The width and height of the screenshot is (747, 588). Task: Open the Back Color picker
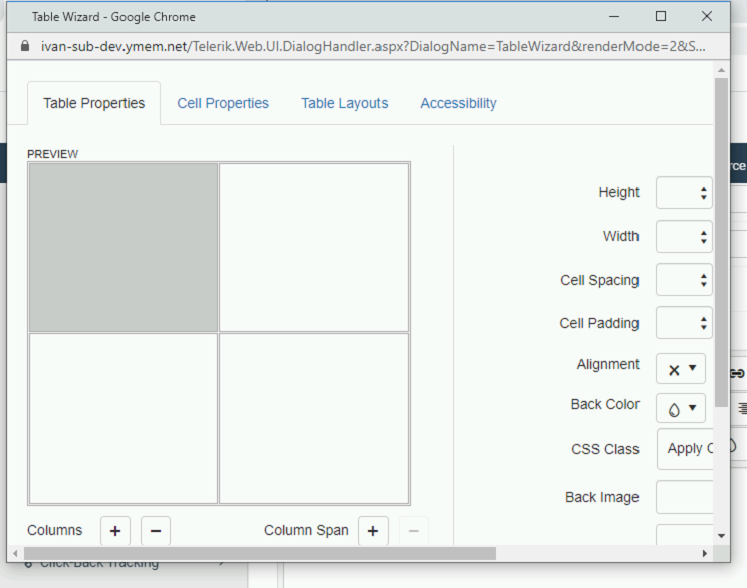tap(681, 409)
